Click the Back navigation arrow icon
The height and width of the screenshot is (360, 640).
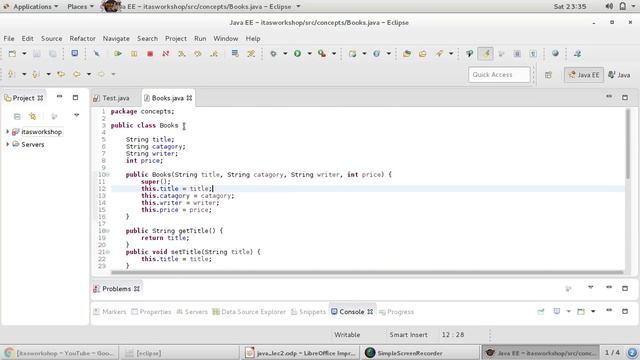[x=76, y=74]
